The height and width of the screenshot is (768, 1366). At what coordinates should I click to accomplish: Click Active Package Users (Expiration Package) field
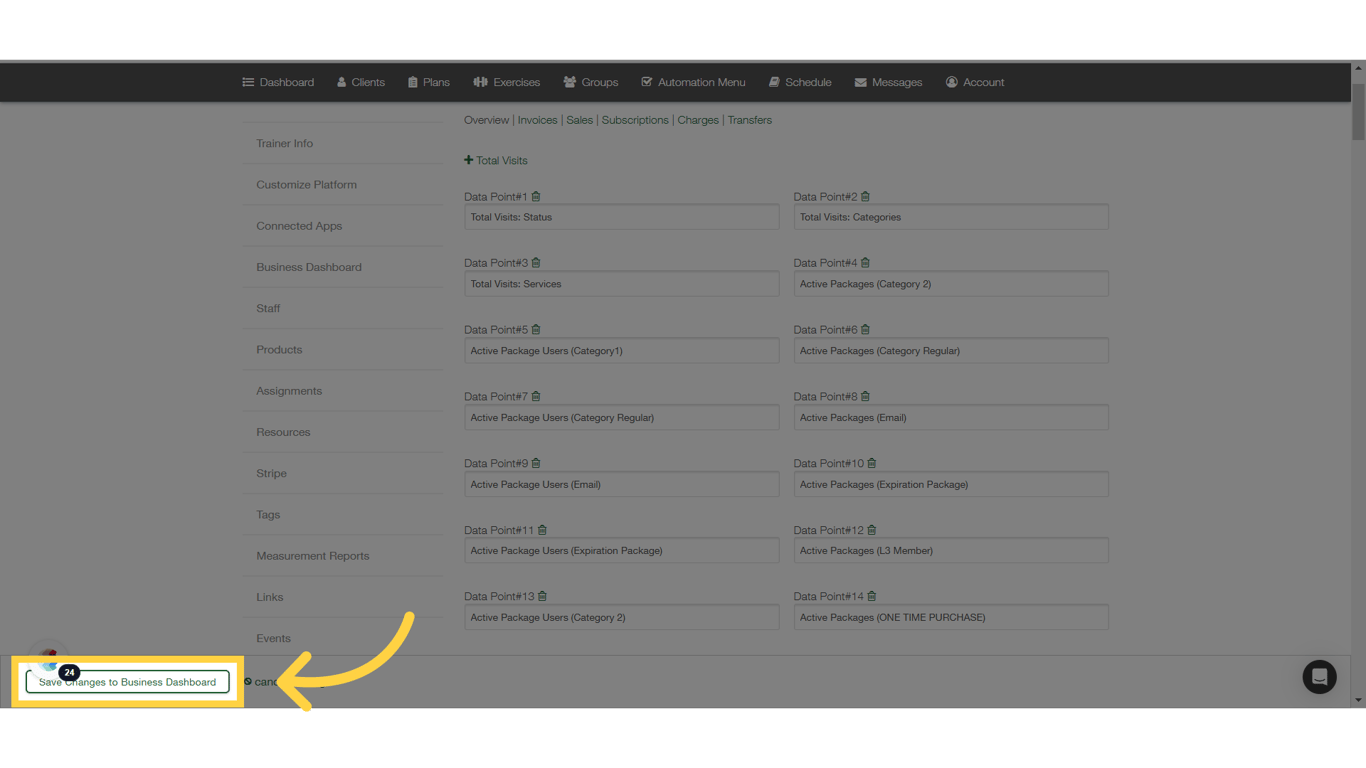click(x=621, y=551)
